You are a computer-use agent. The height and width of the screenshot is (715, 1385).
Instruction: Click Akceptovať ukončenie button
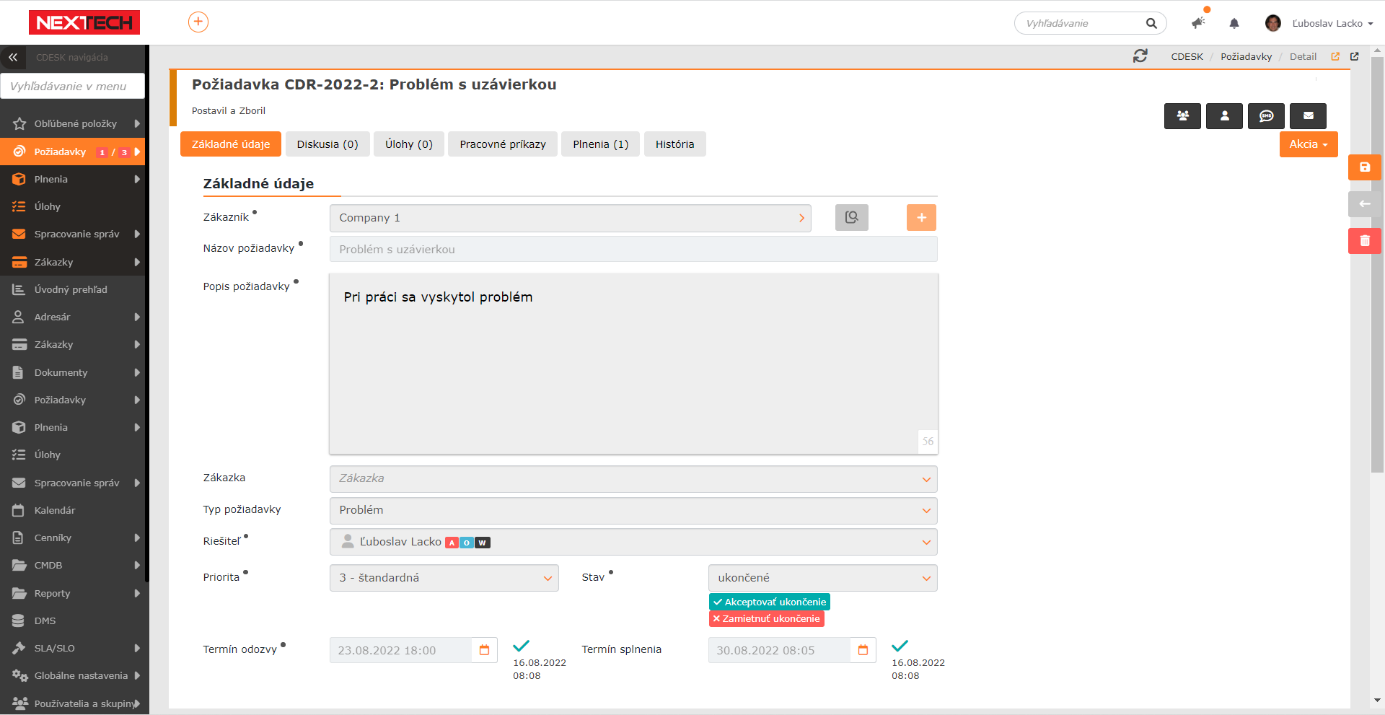coord(769,602)
